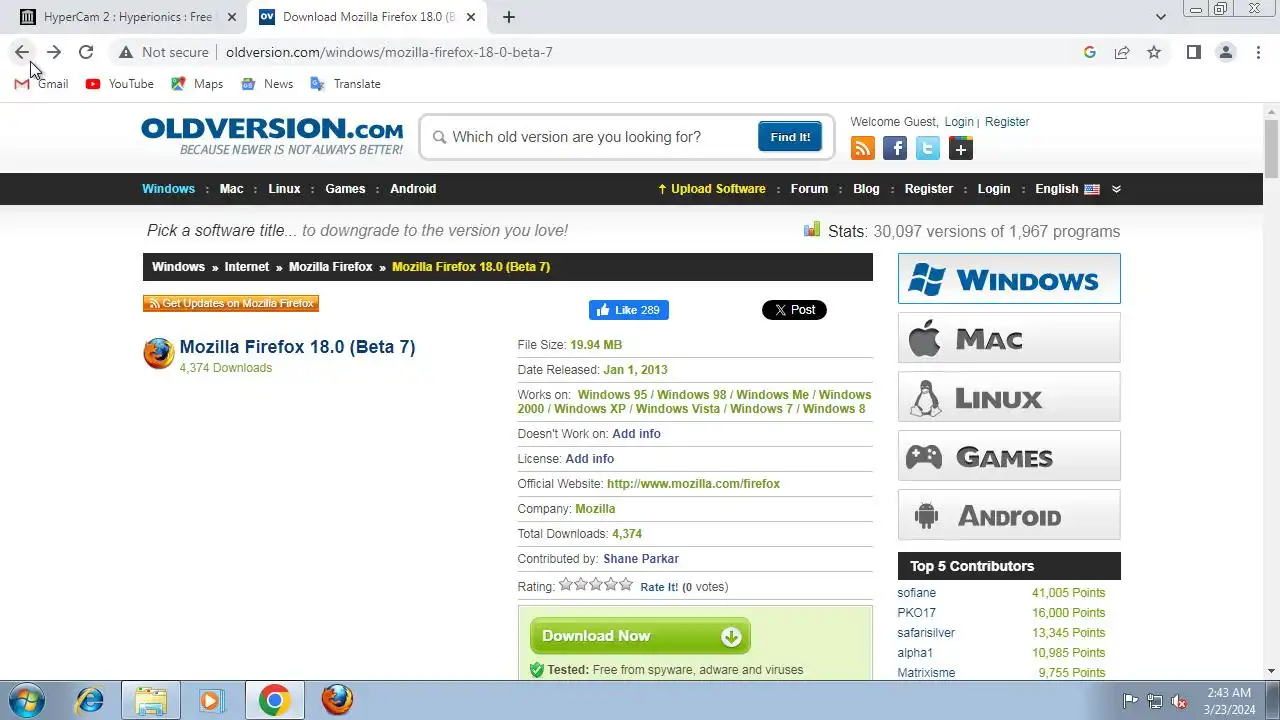1280x720 pixels.
Task: Close the Download Mozilla Firefox tab
Action: point(471,17)
